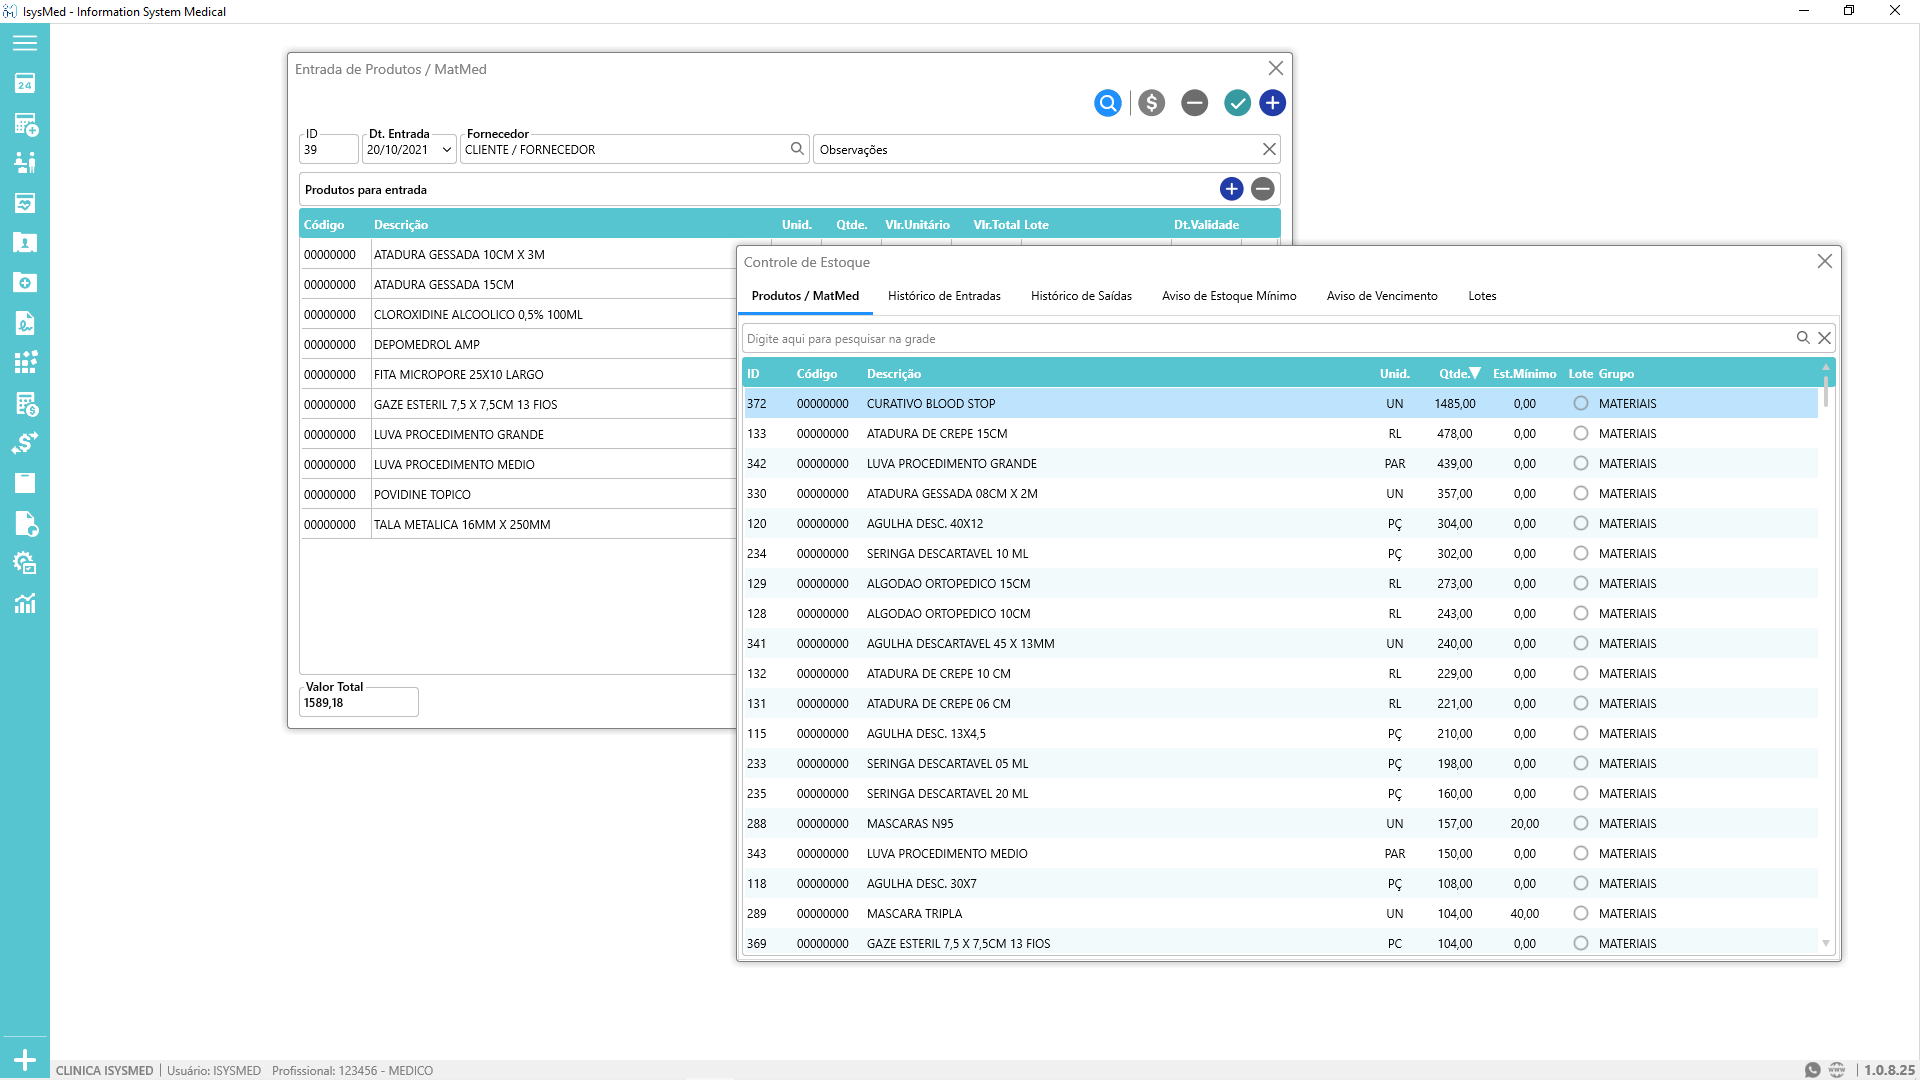Confirm entry with the green checkmark button
Image resolution: width=1920 pixels, height=1080 pixels.
[x=1237, y=103]
